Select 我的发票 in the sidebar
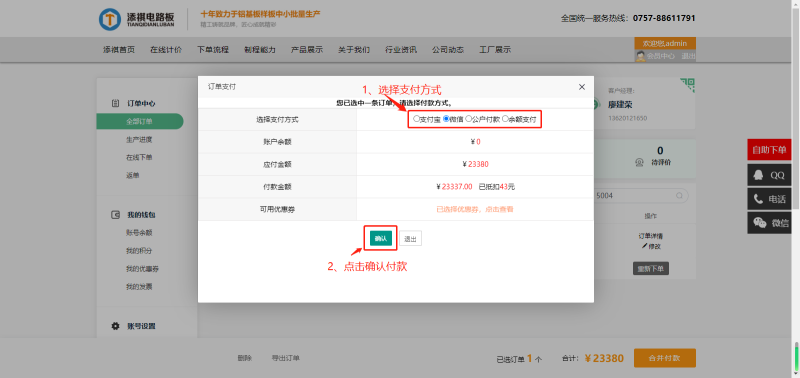Image resolution: width=800 pixels, height=378 pixels. [139, 287]
